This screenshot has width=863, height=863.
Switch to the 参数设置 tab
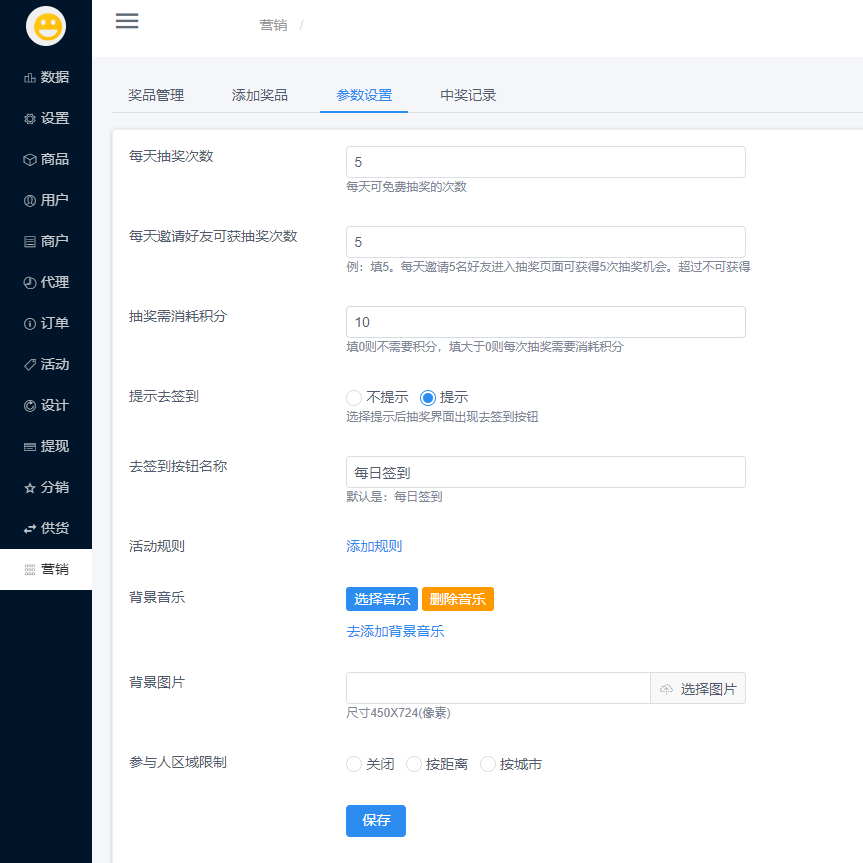pos(364,95)
